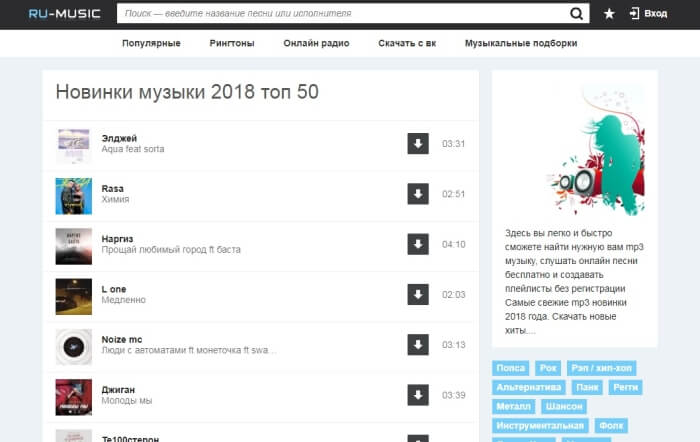Download Джиган Молоды мы track

[x=418, y=395]
